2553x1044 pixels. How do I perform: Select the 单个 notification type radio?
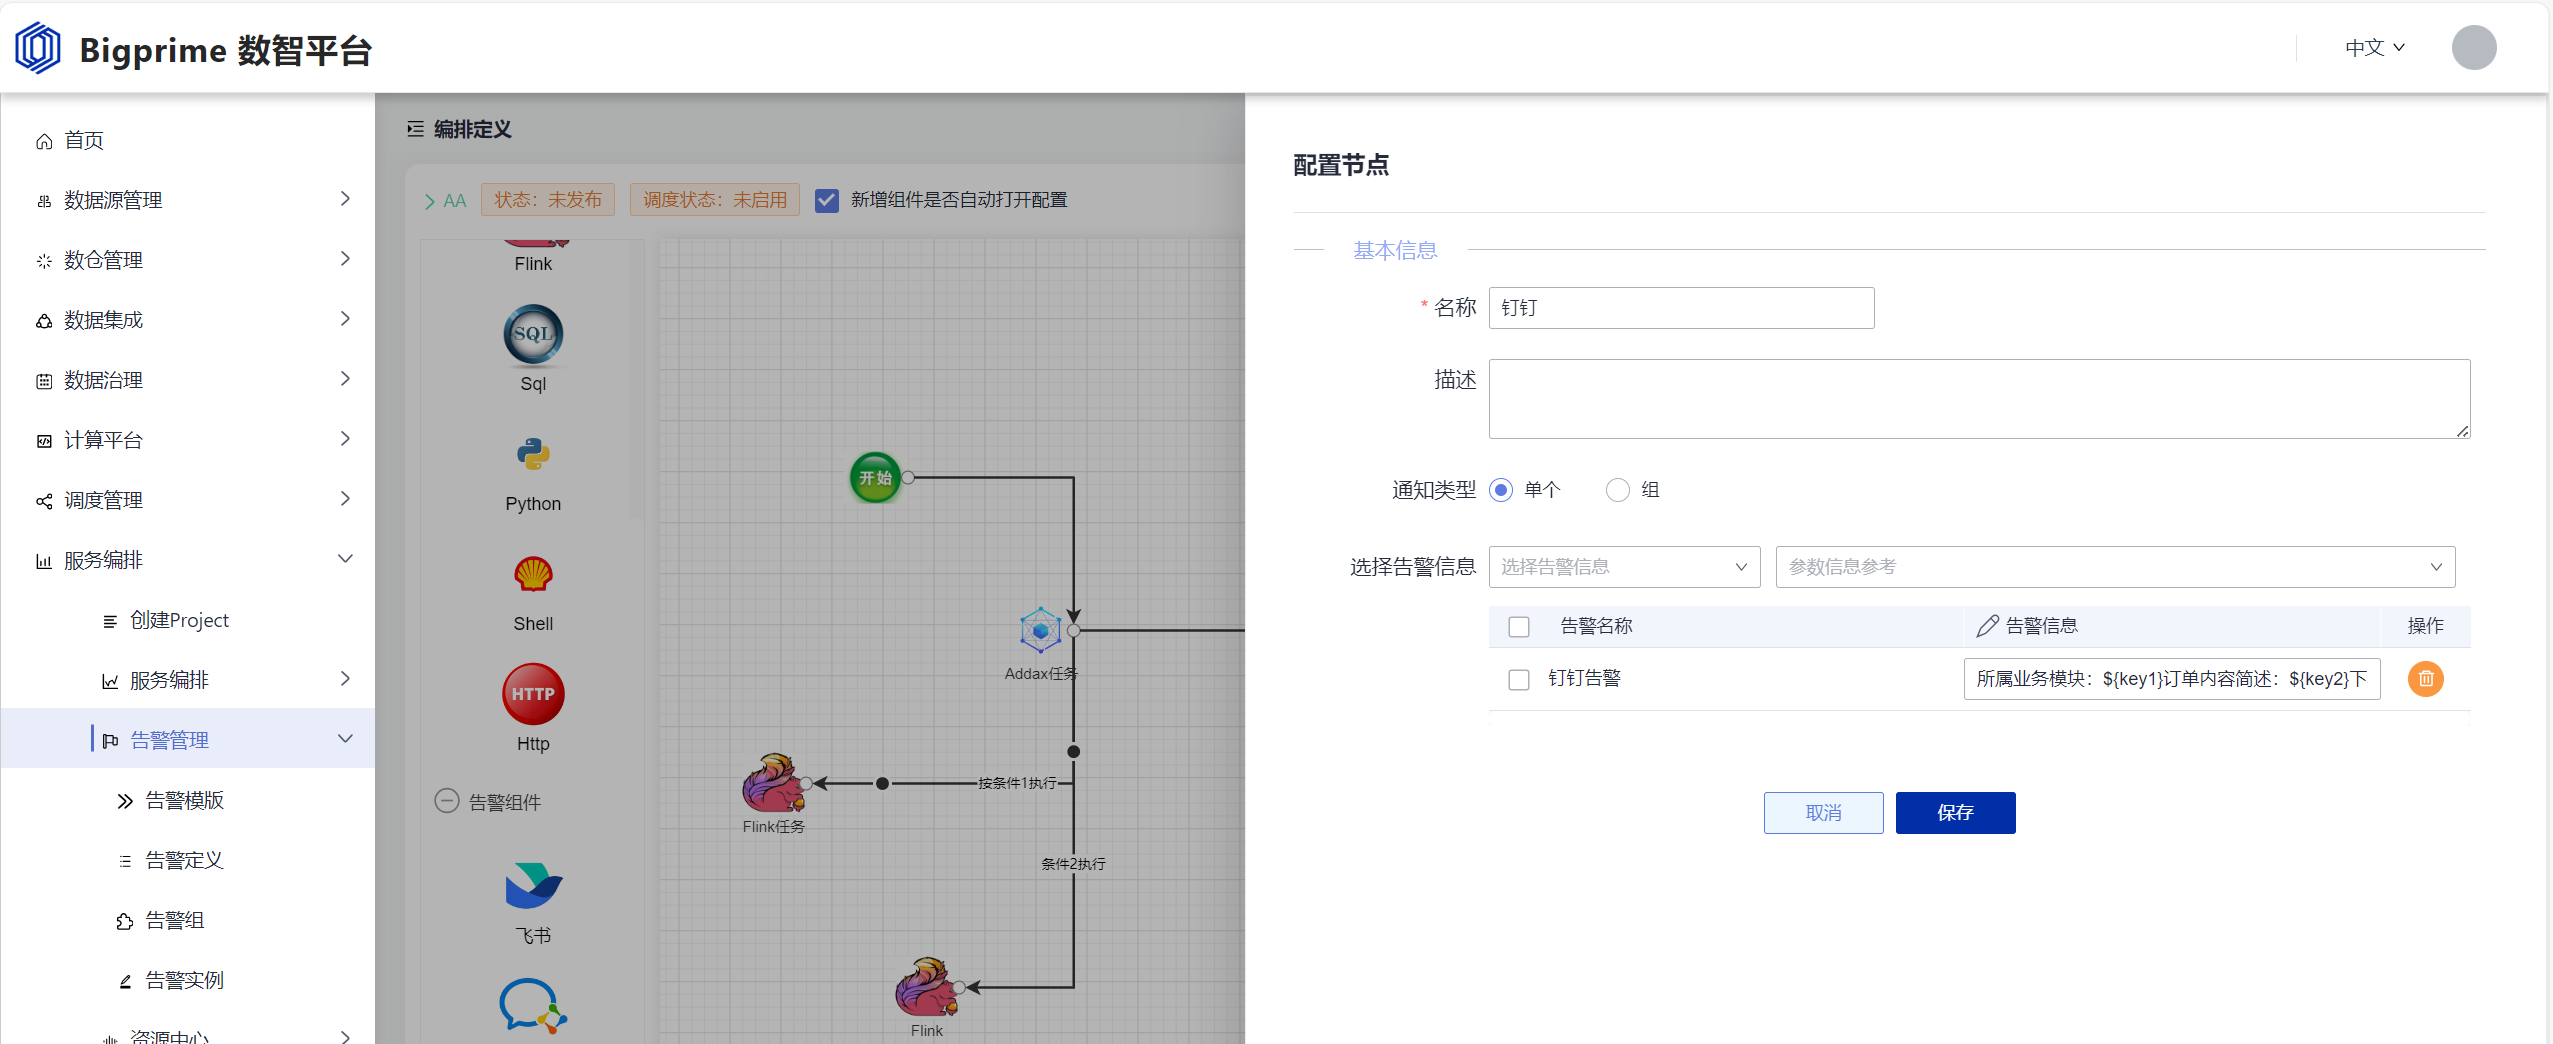1500,490
